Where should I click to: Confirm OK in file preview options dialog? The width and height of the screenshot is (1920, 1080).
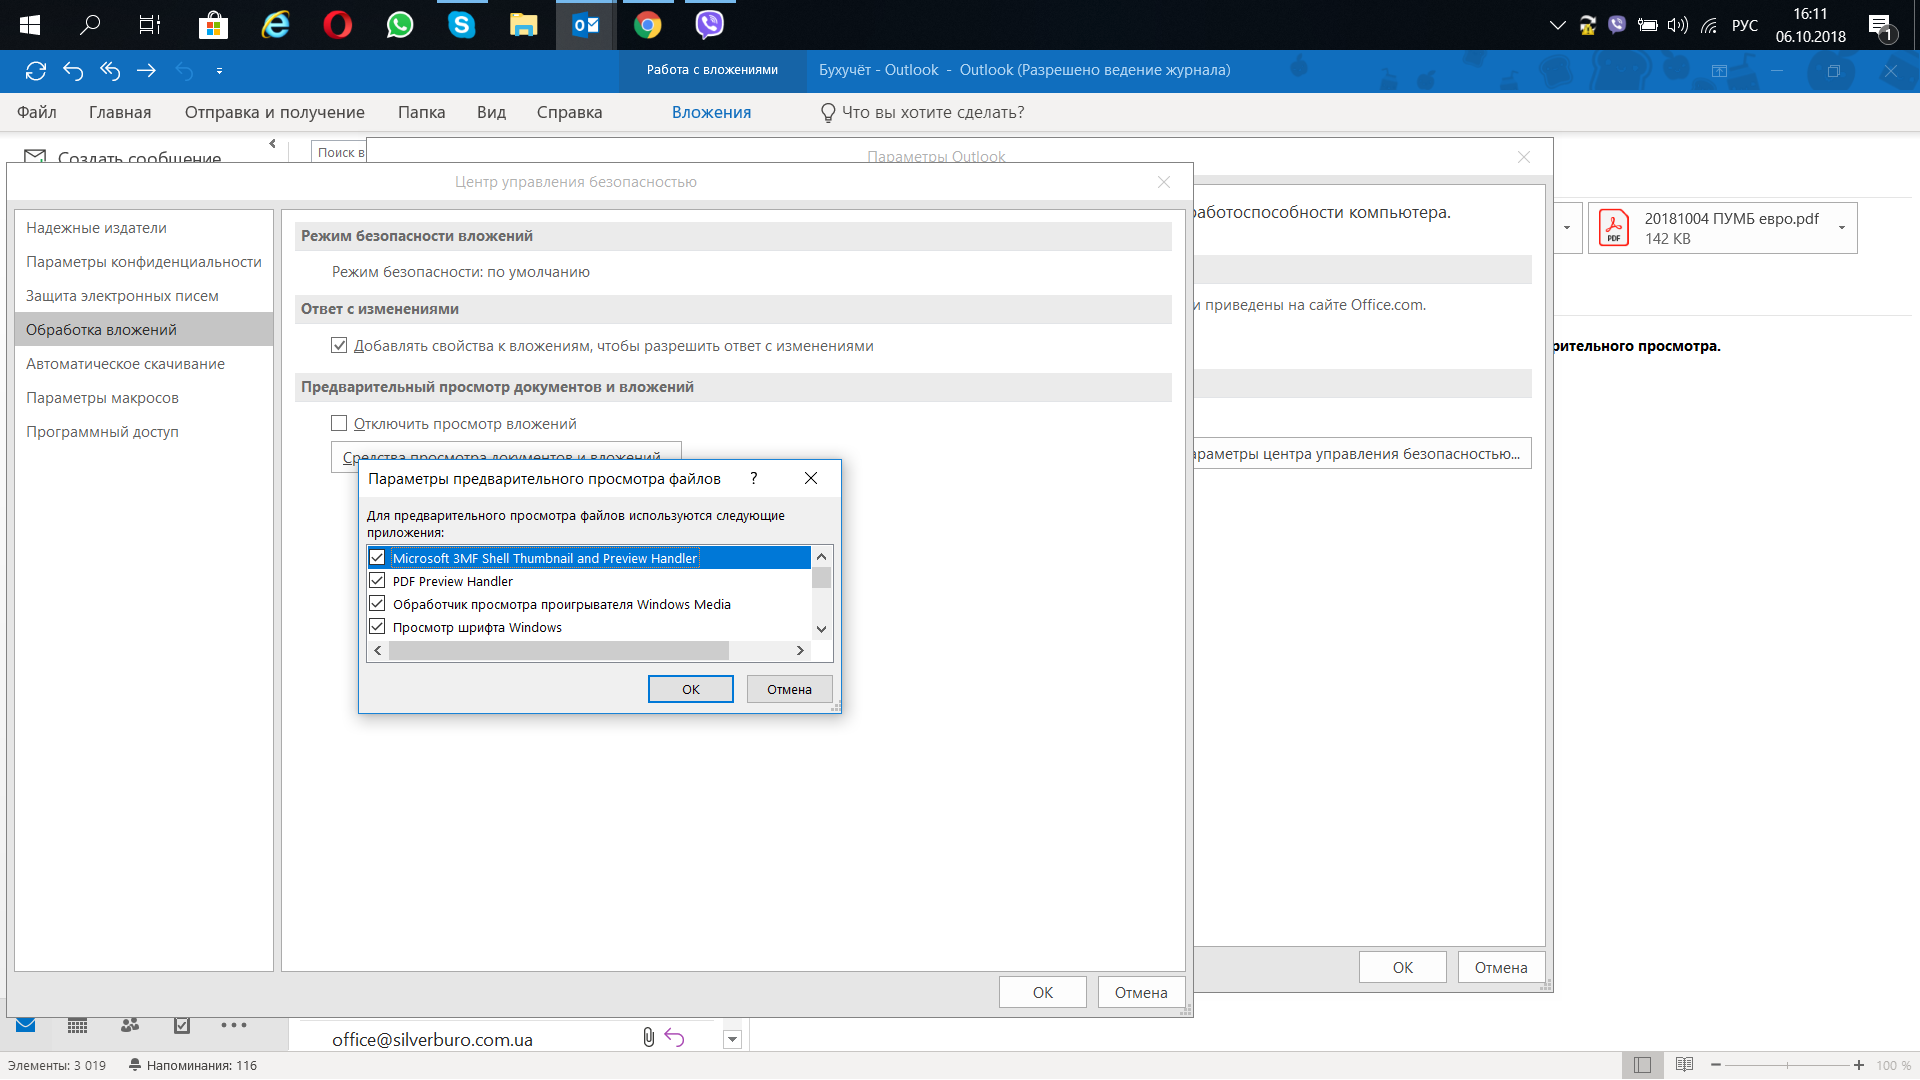click(x=691, y=689)
